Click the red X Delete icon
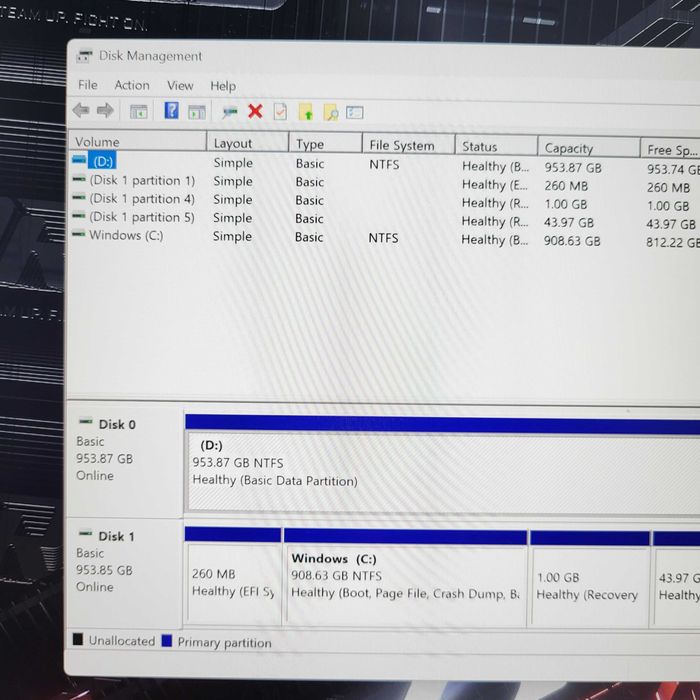Viewport: 700px width, 700px height. [x=255, y=111]
